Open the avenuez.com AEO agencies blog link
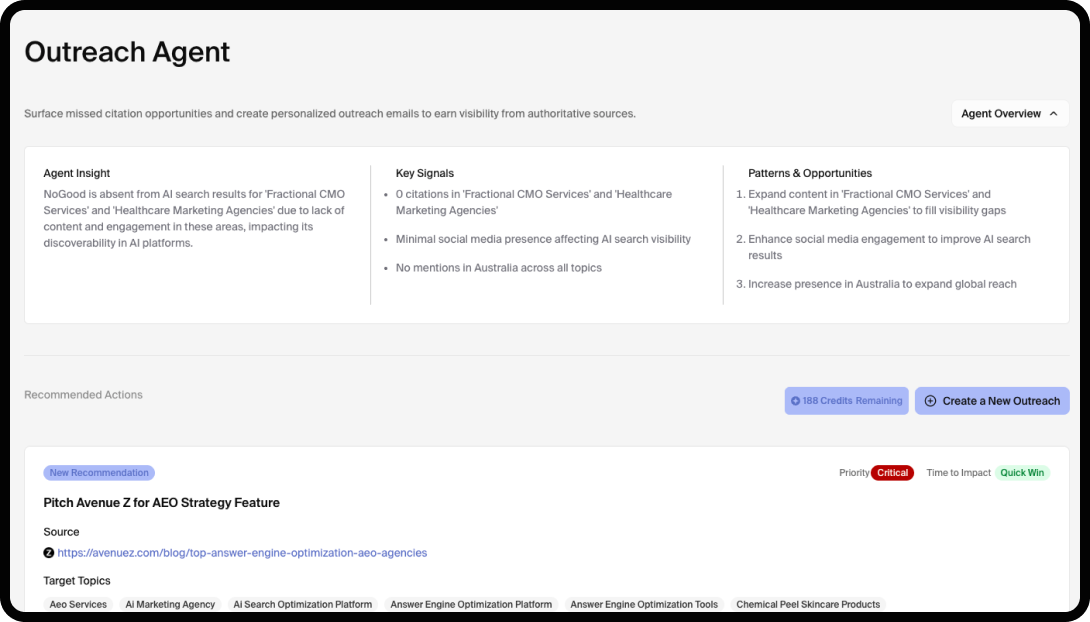The height and width of the screenshot is (622, 1090). (242, 553)
